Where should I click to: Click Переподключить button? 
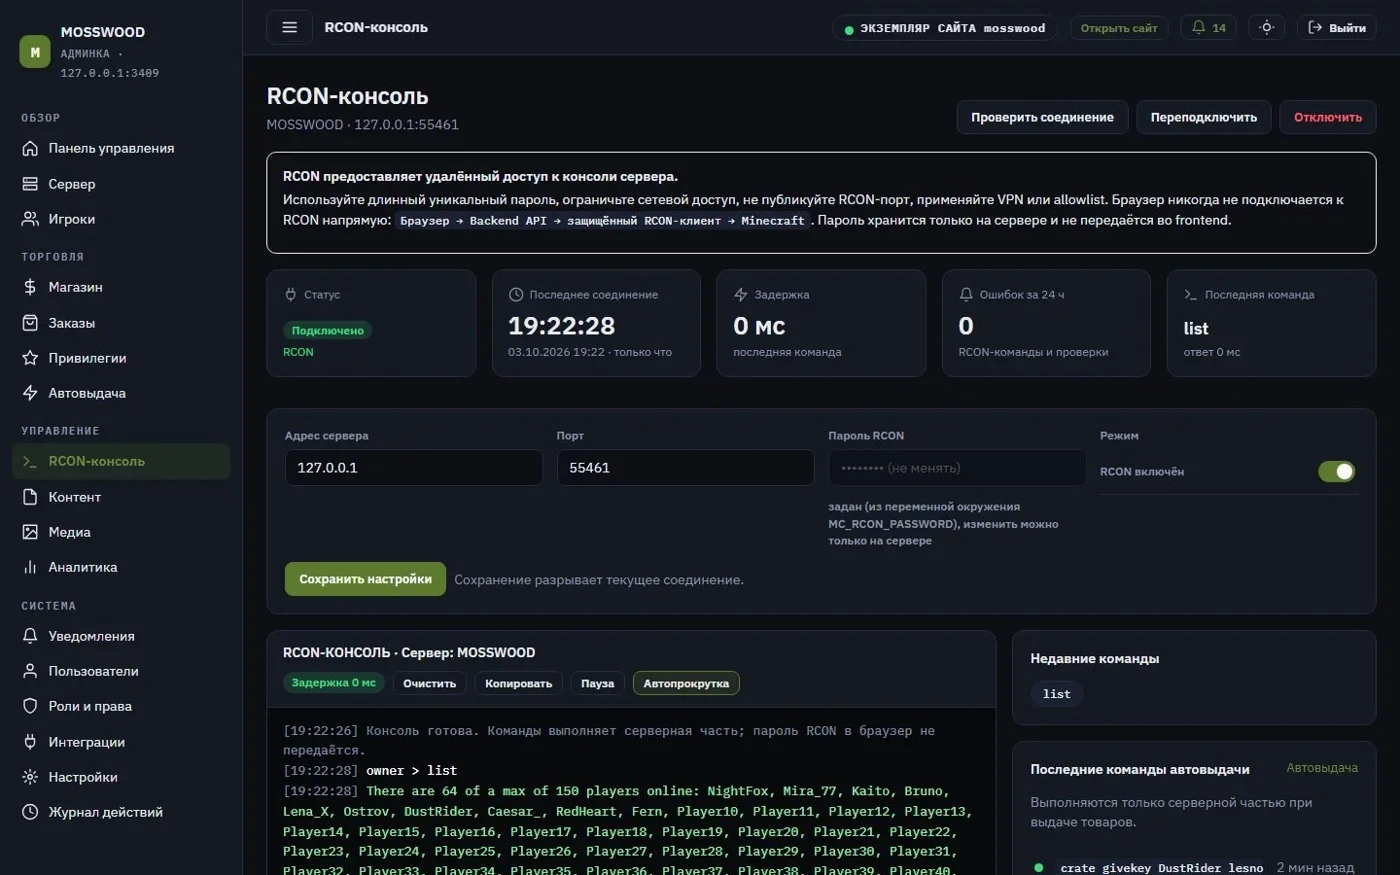tap(1203, 117)
